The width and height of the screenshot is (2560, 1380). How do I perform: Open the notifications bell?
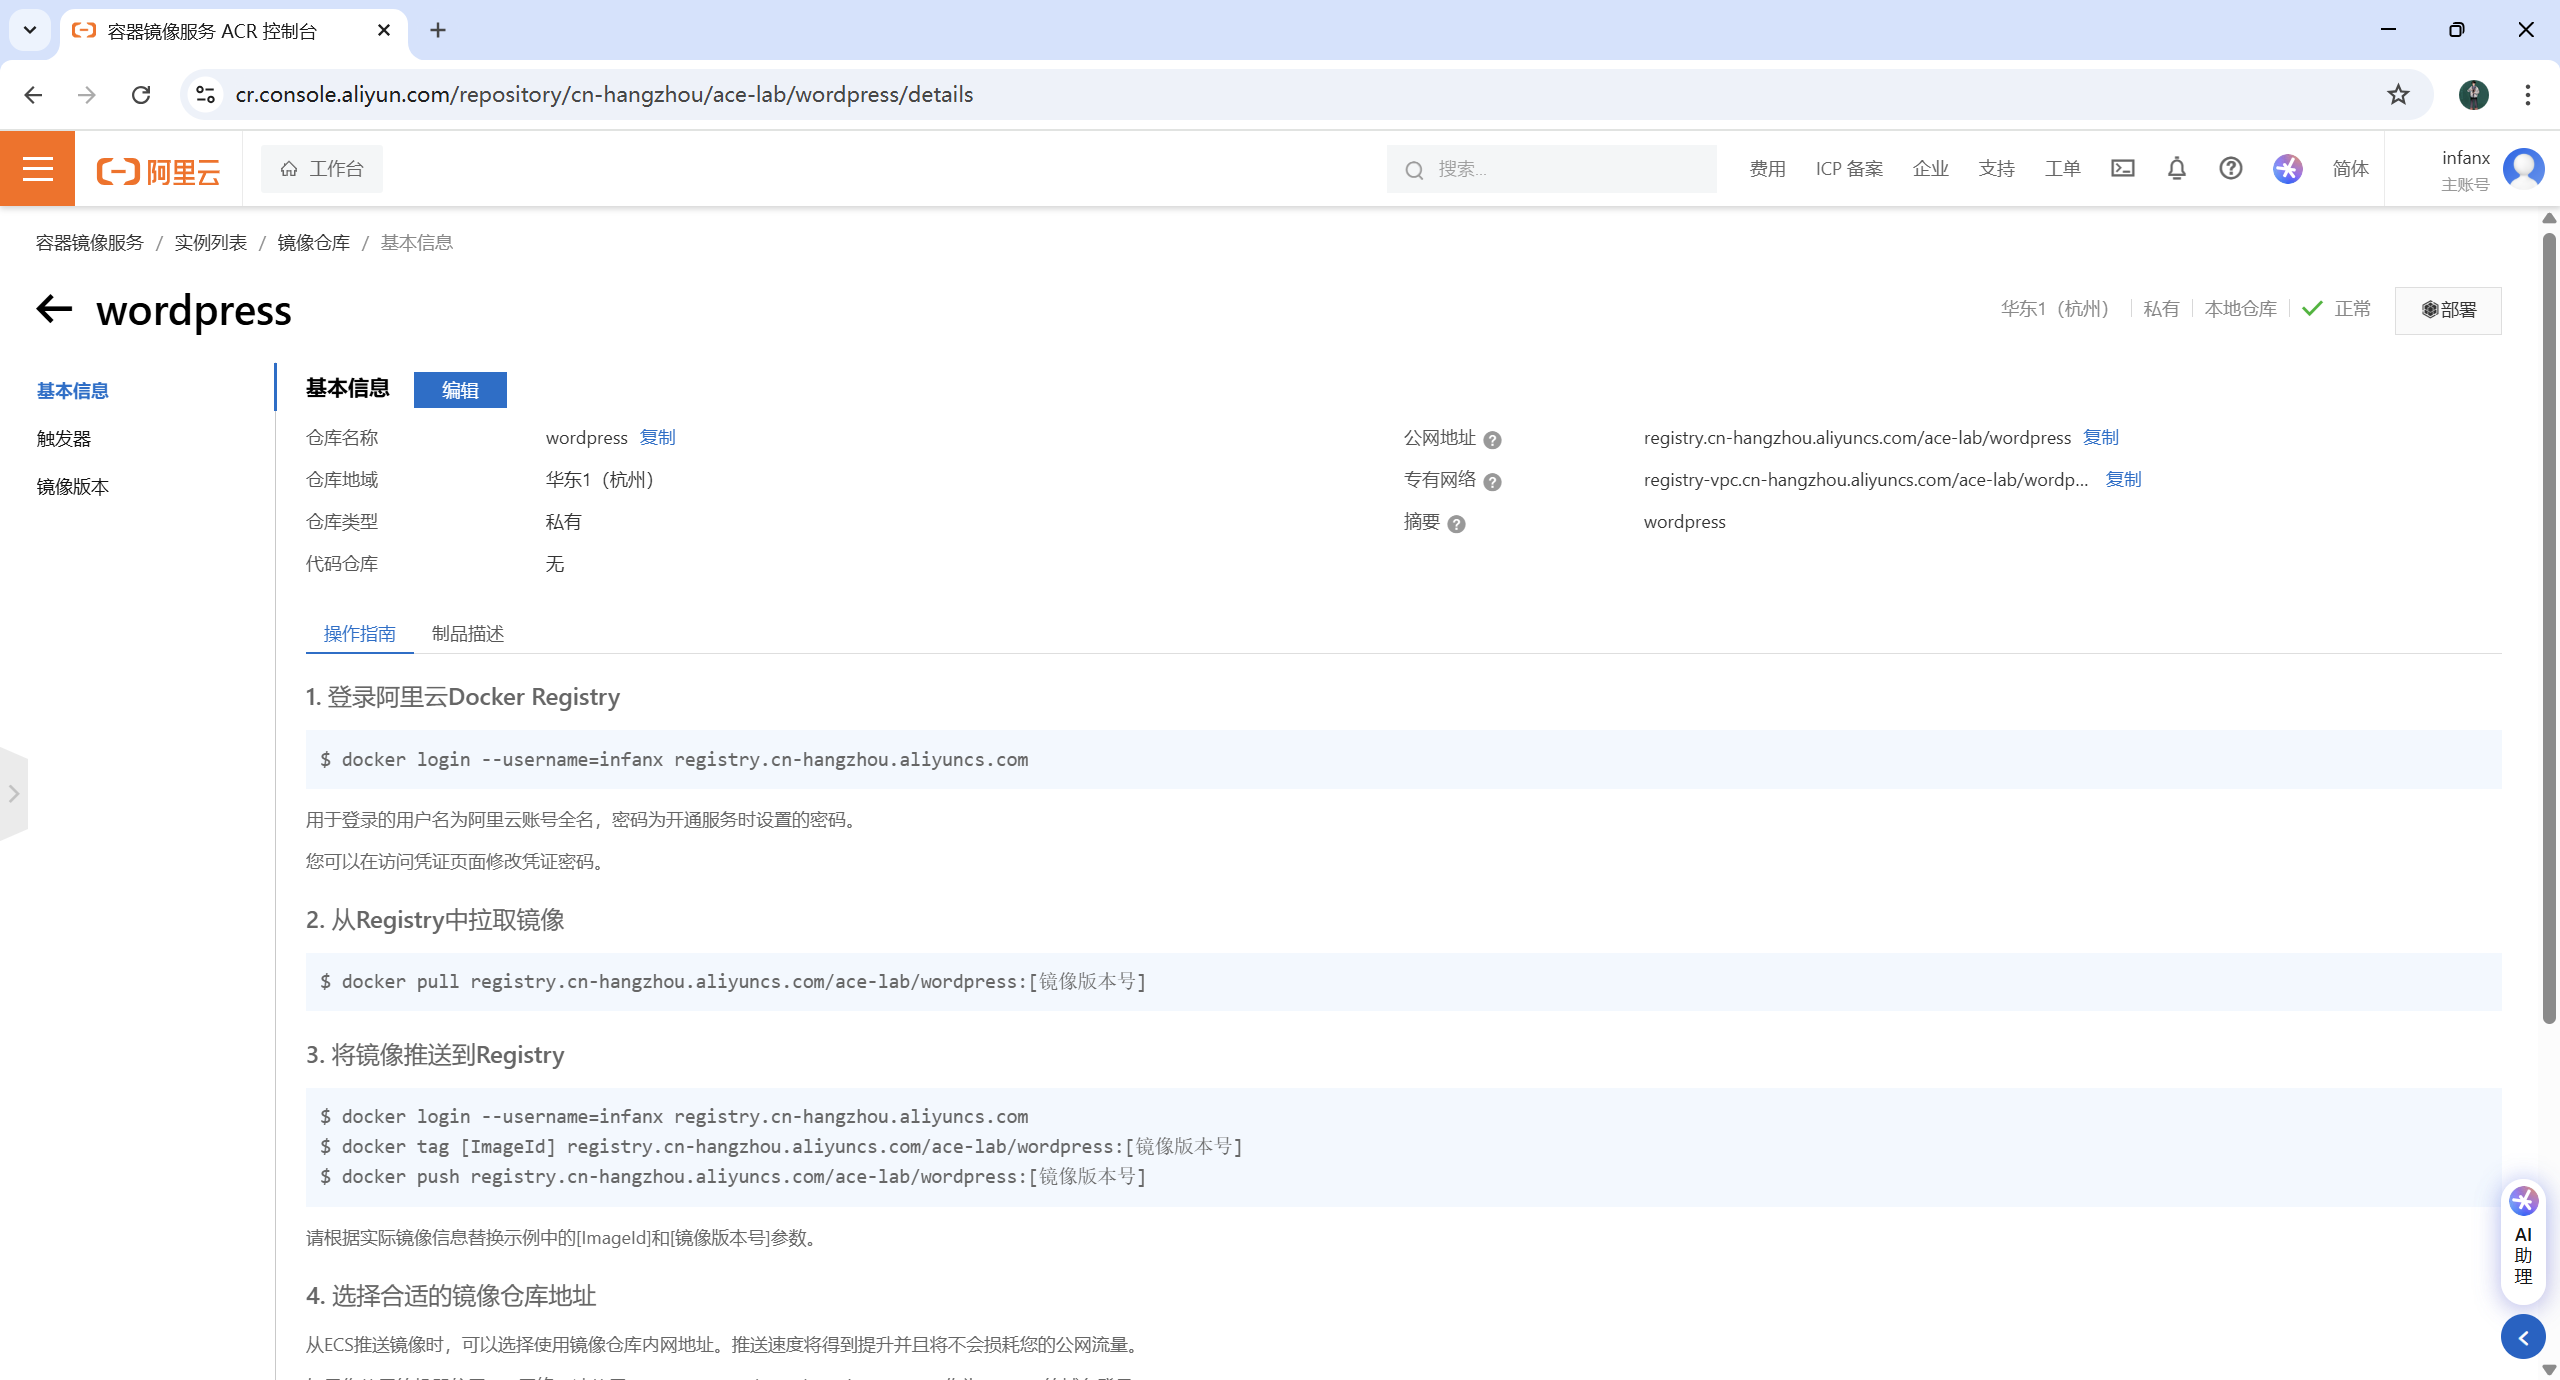click(x=2177, y=168)
